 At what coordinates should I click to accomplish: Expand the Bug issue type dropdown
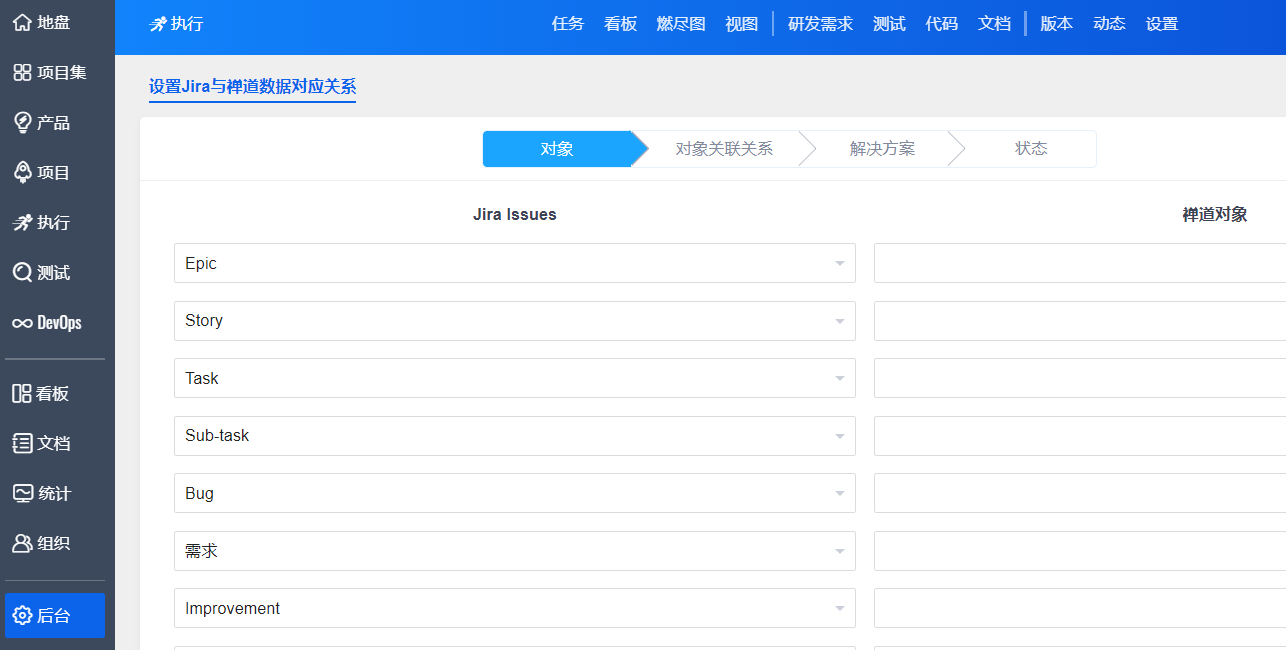839,494
